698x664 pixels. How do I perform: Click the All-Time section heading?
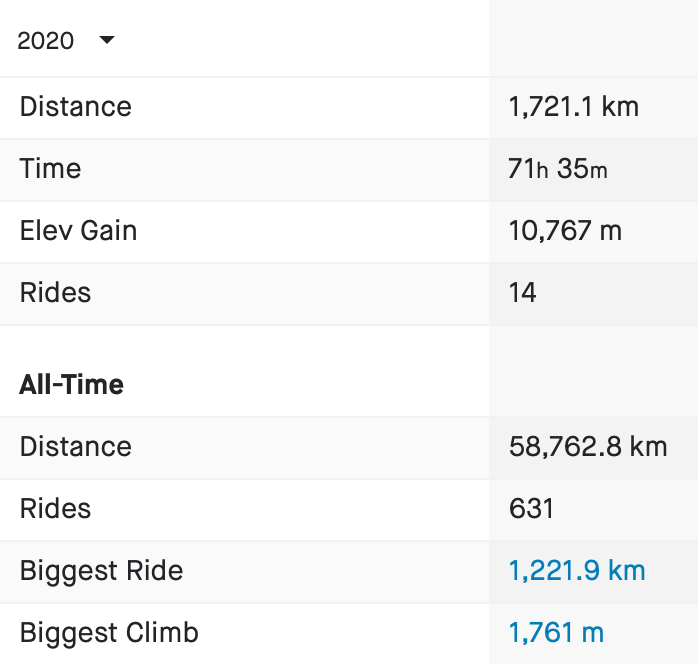pos(71,385)
